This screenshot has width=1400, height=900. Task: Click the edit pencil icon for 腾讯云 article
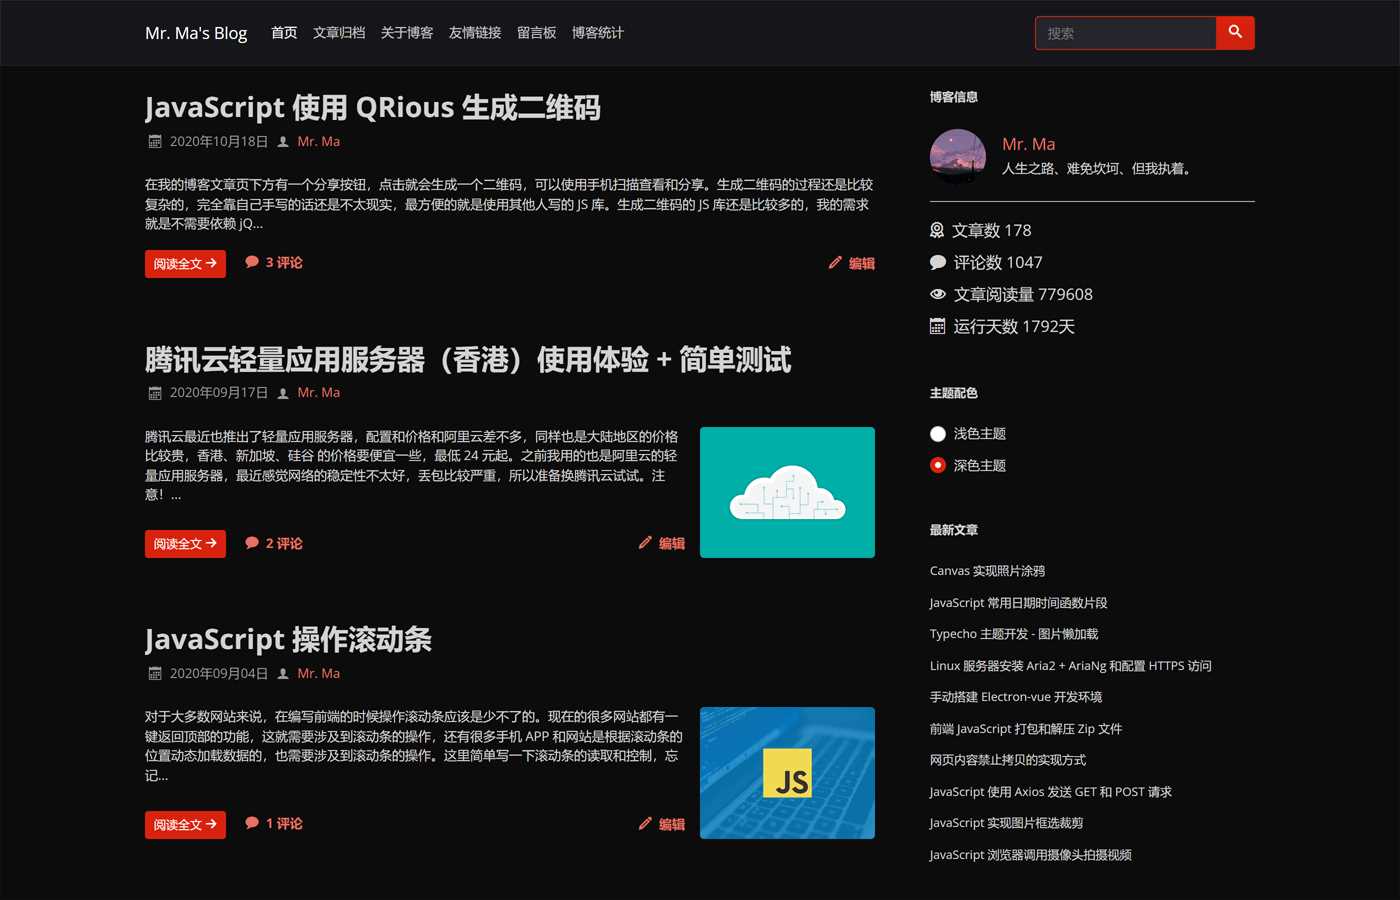click(646, 542)
